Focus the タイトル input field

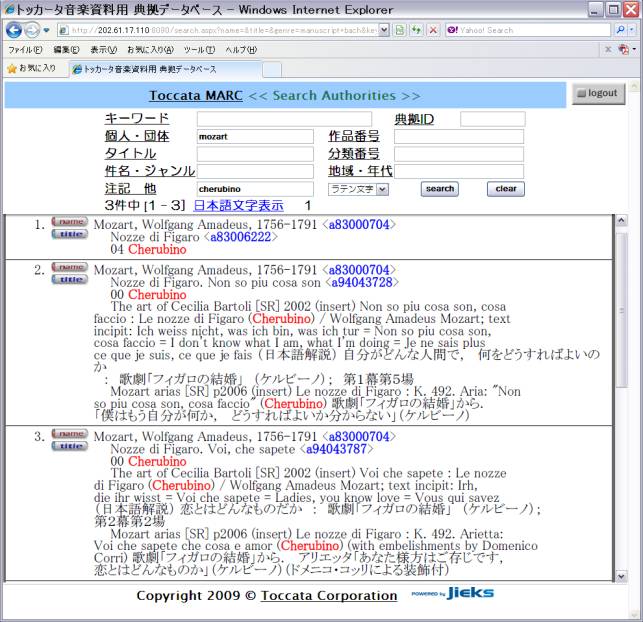pyautogui.click(x=255, y=154)
